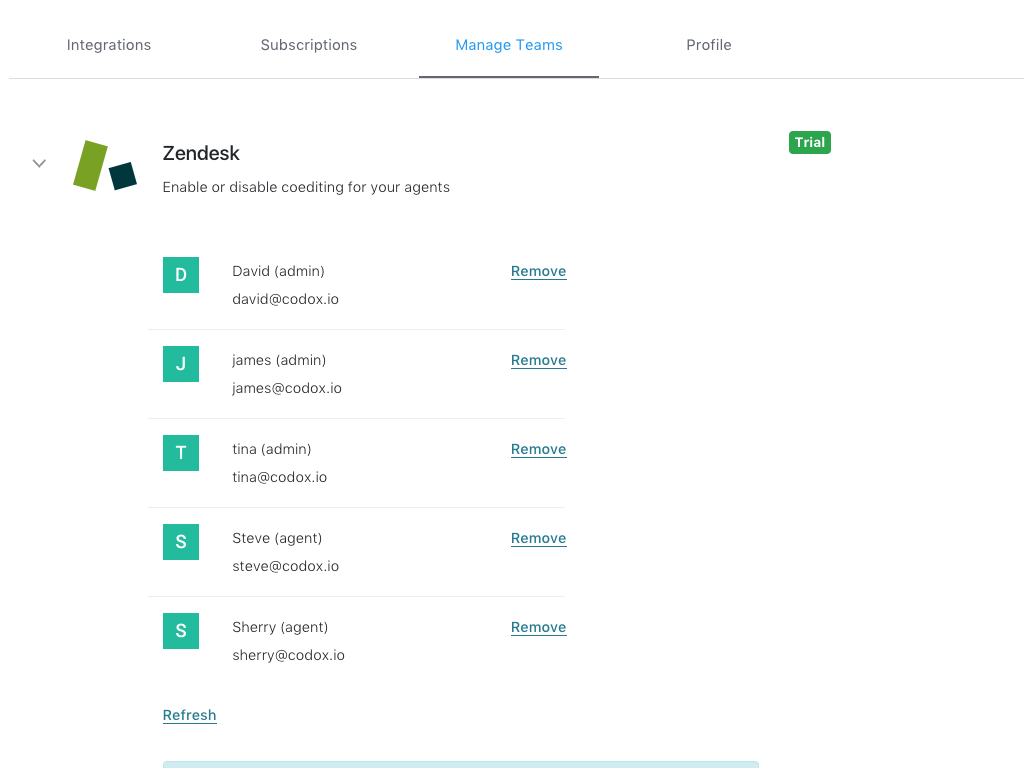Click the Zendesk logo icon
Viewport: 1024px width, 768px height.
pos(105,166)
